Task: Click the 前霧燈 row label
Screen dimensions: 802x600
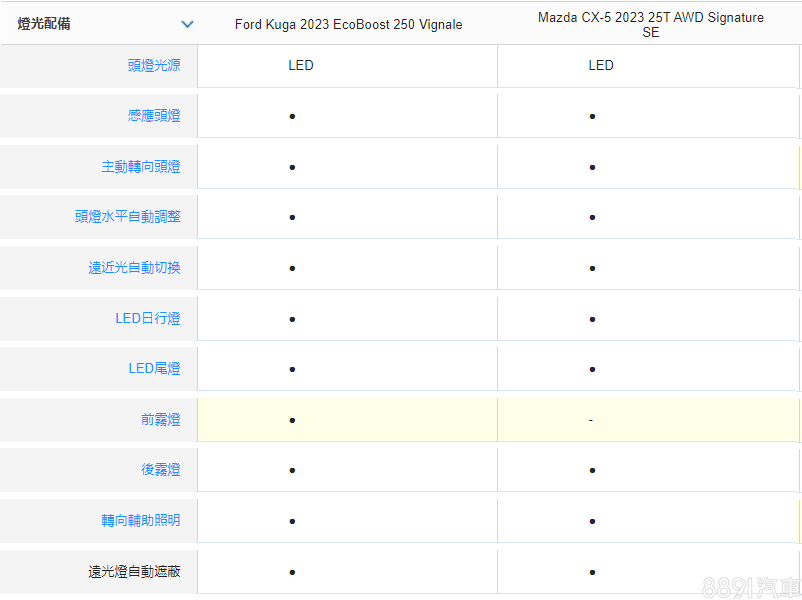Action: 160,420
